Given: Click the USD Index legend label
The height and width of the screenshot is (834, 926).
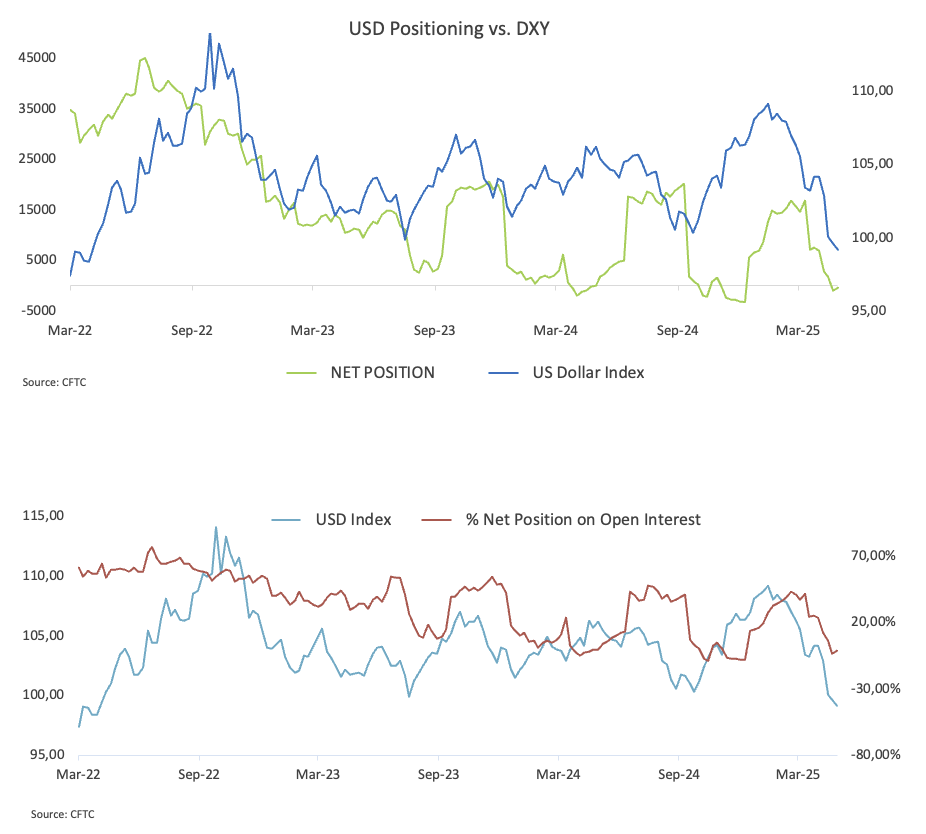Looking at the screenshot, I should click(x=353, y=520).
